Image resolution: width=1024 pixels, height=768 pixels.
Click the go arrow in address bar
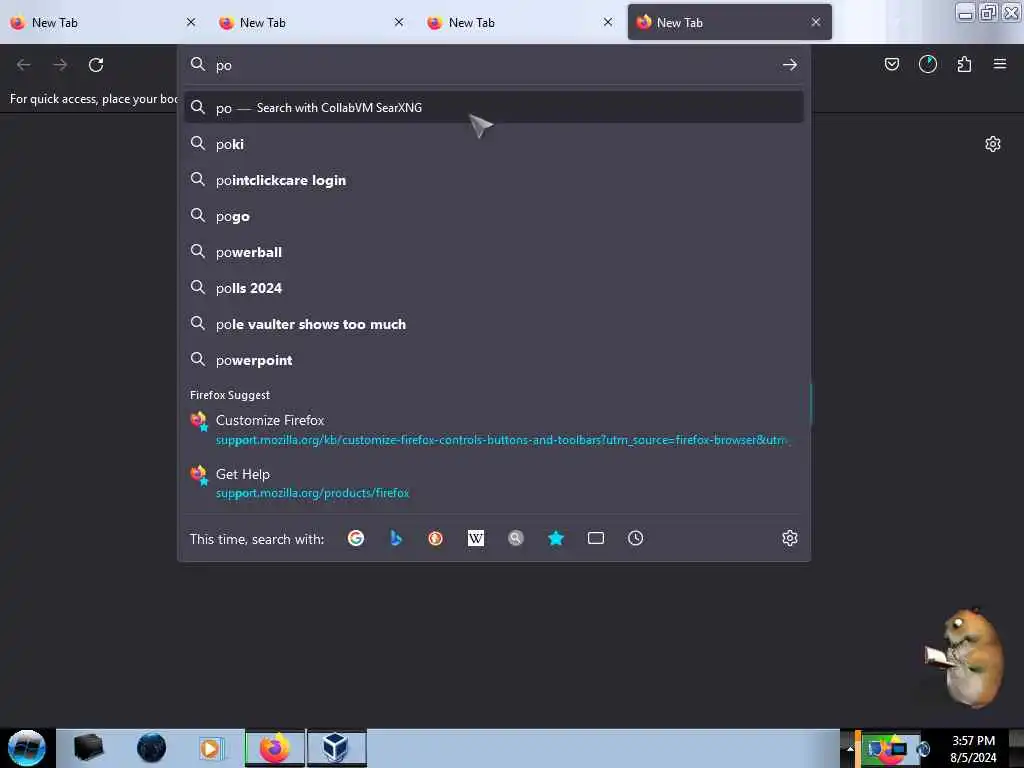click(790, 65)
